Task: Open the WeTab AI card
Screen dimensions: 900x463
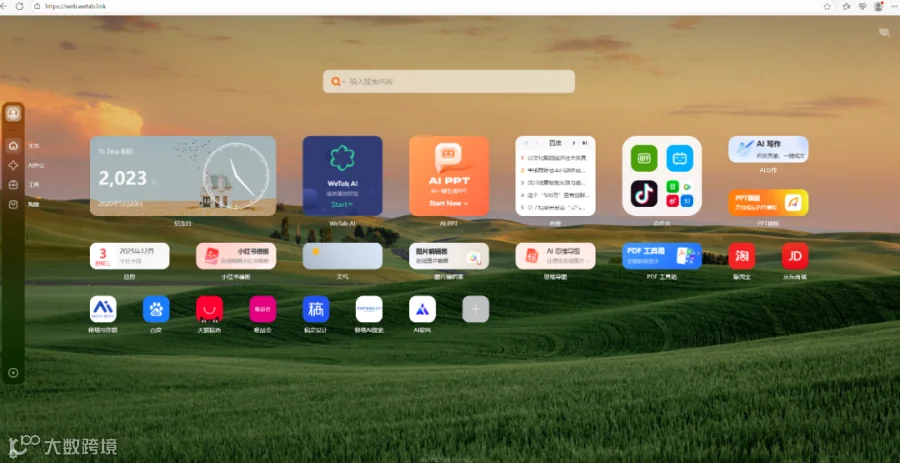Action: 343,176
